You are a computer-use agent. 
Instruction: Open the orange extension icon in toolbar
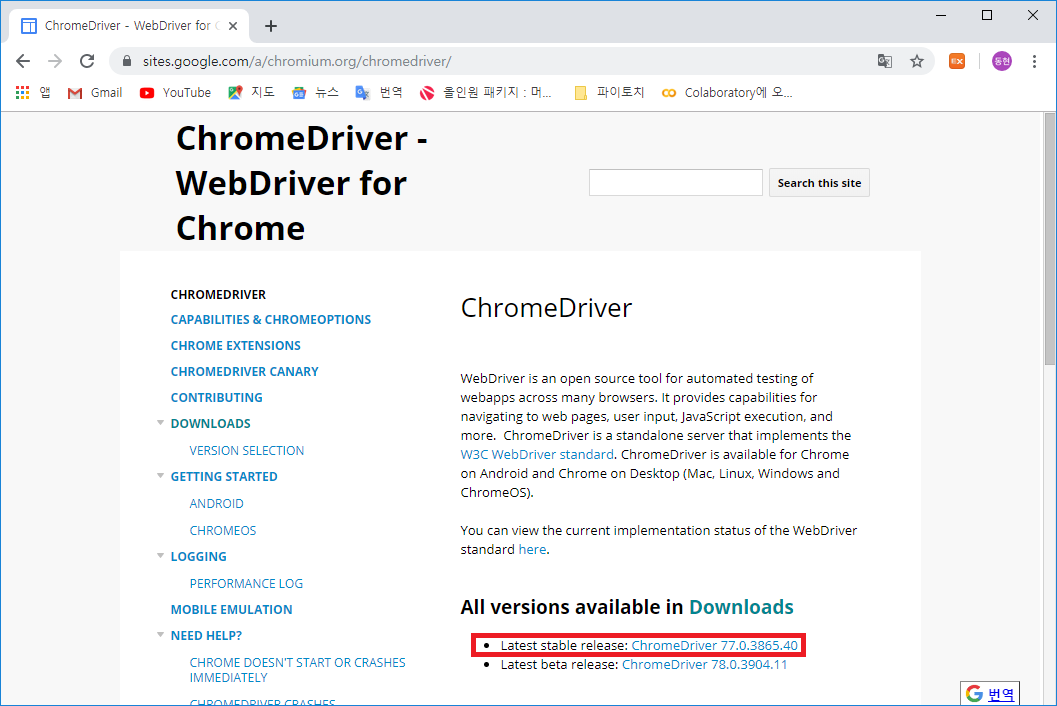click(x=957, y=61)
